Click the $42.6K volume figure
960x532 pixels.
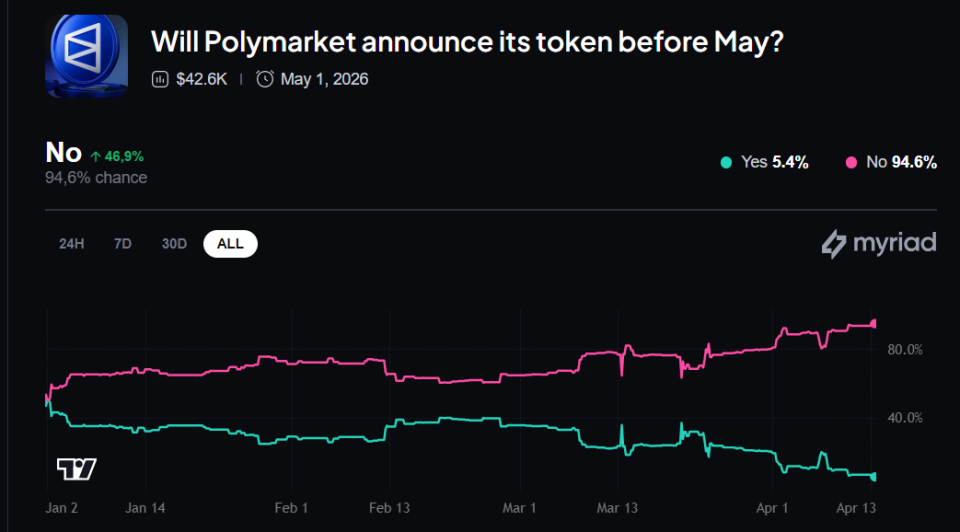pos(200,79)
